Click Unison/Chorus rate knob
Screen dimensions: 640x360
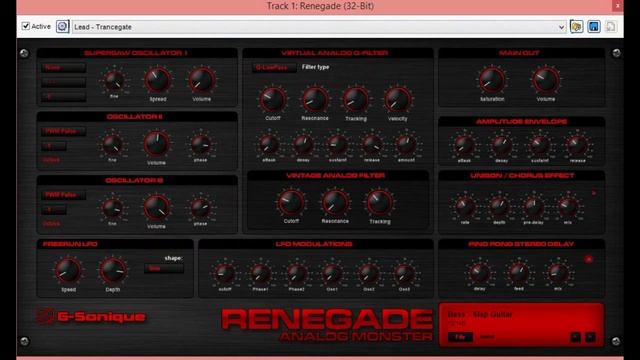pyautogui.click(x=464, y=206)
